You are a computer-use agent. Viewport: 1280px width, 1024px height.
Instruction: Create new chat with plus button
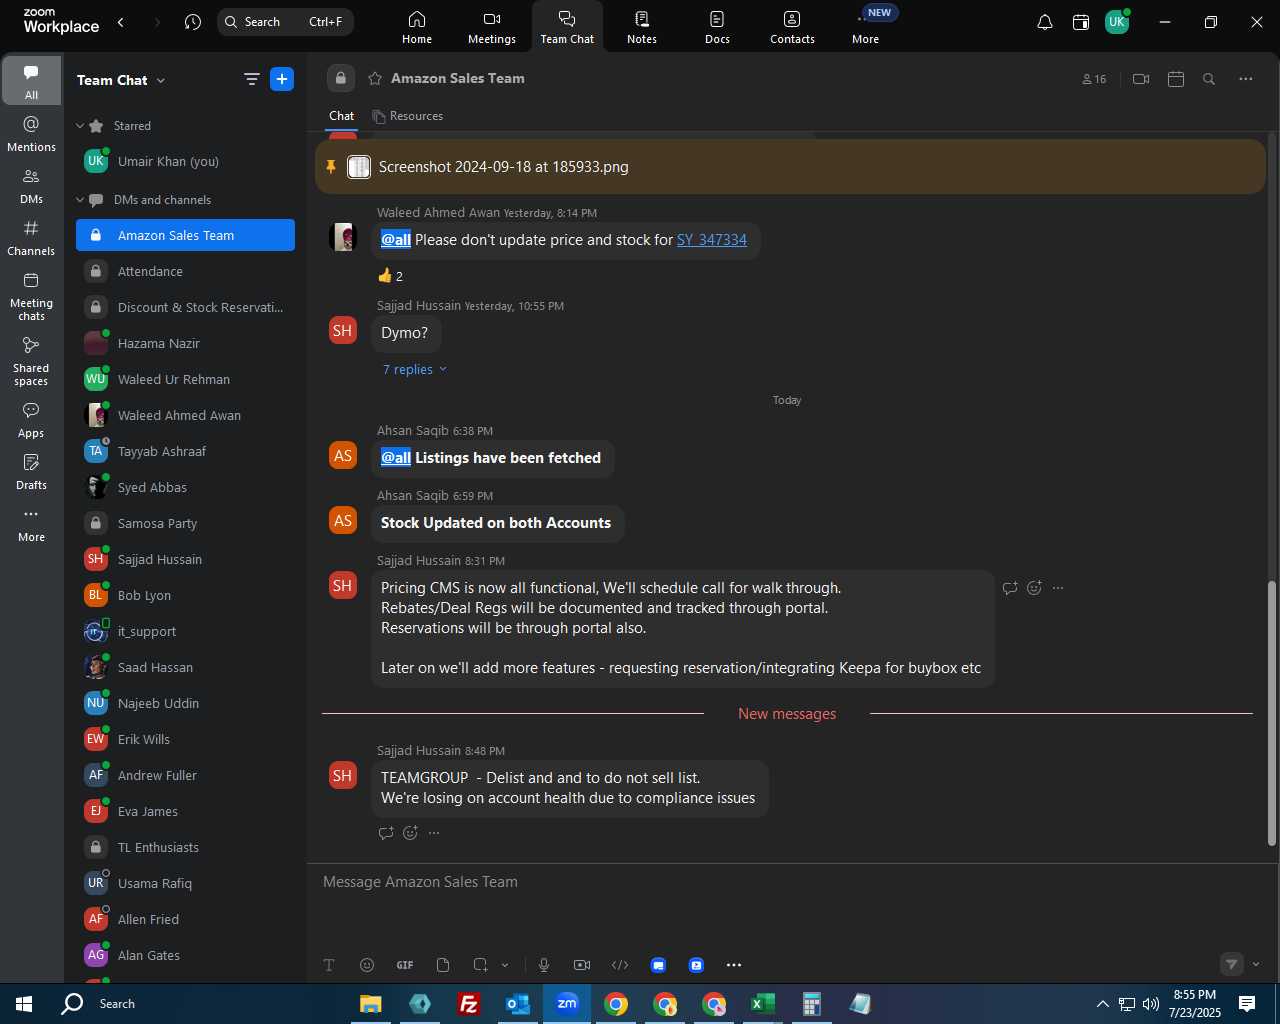point(282,80)
